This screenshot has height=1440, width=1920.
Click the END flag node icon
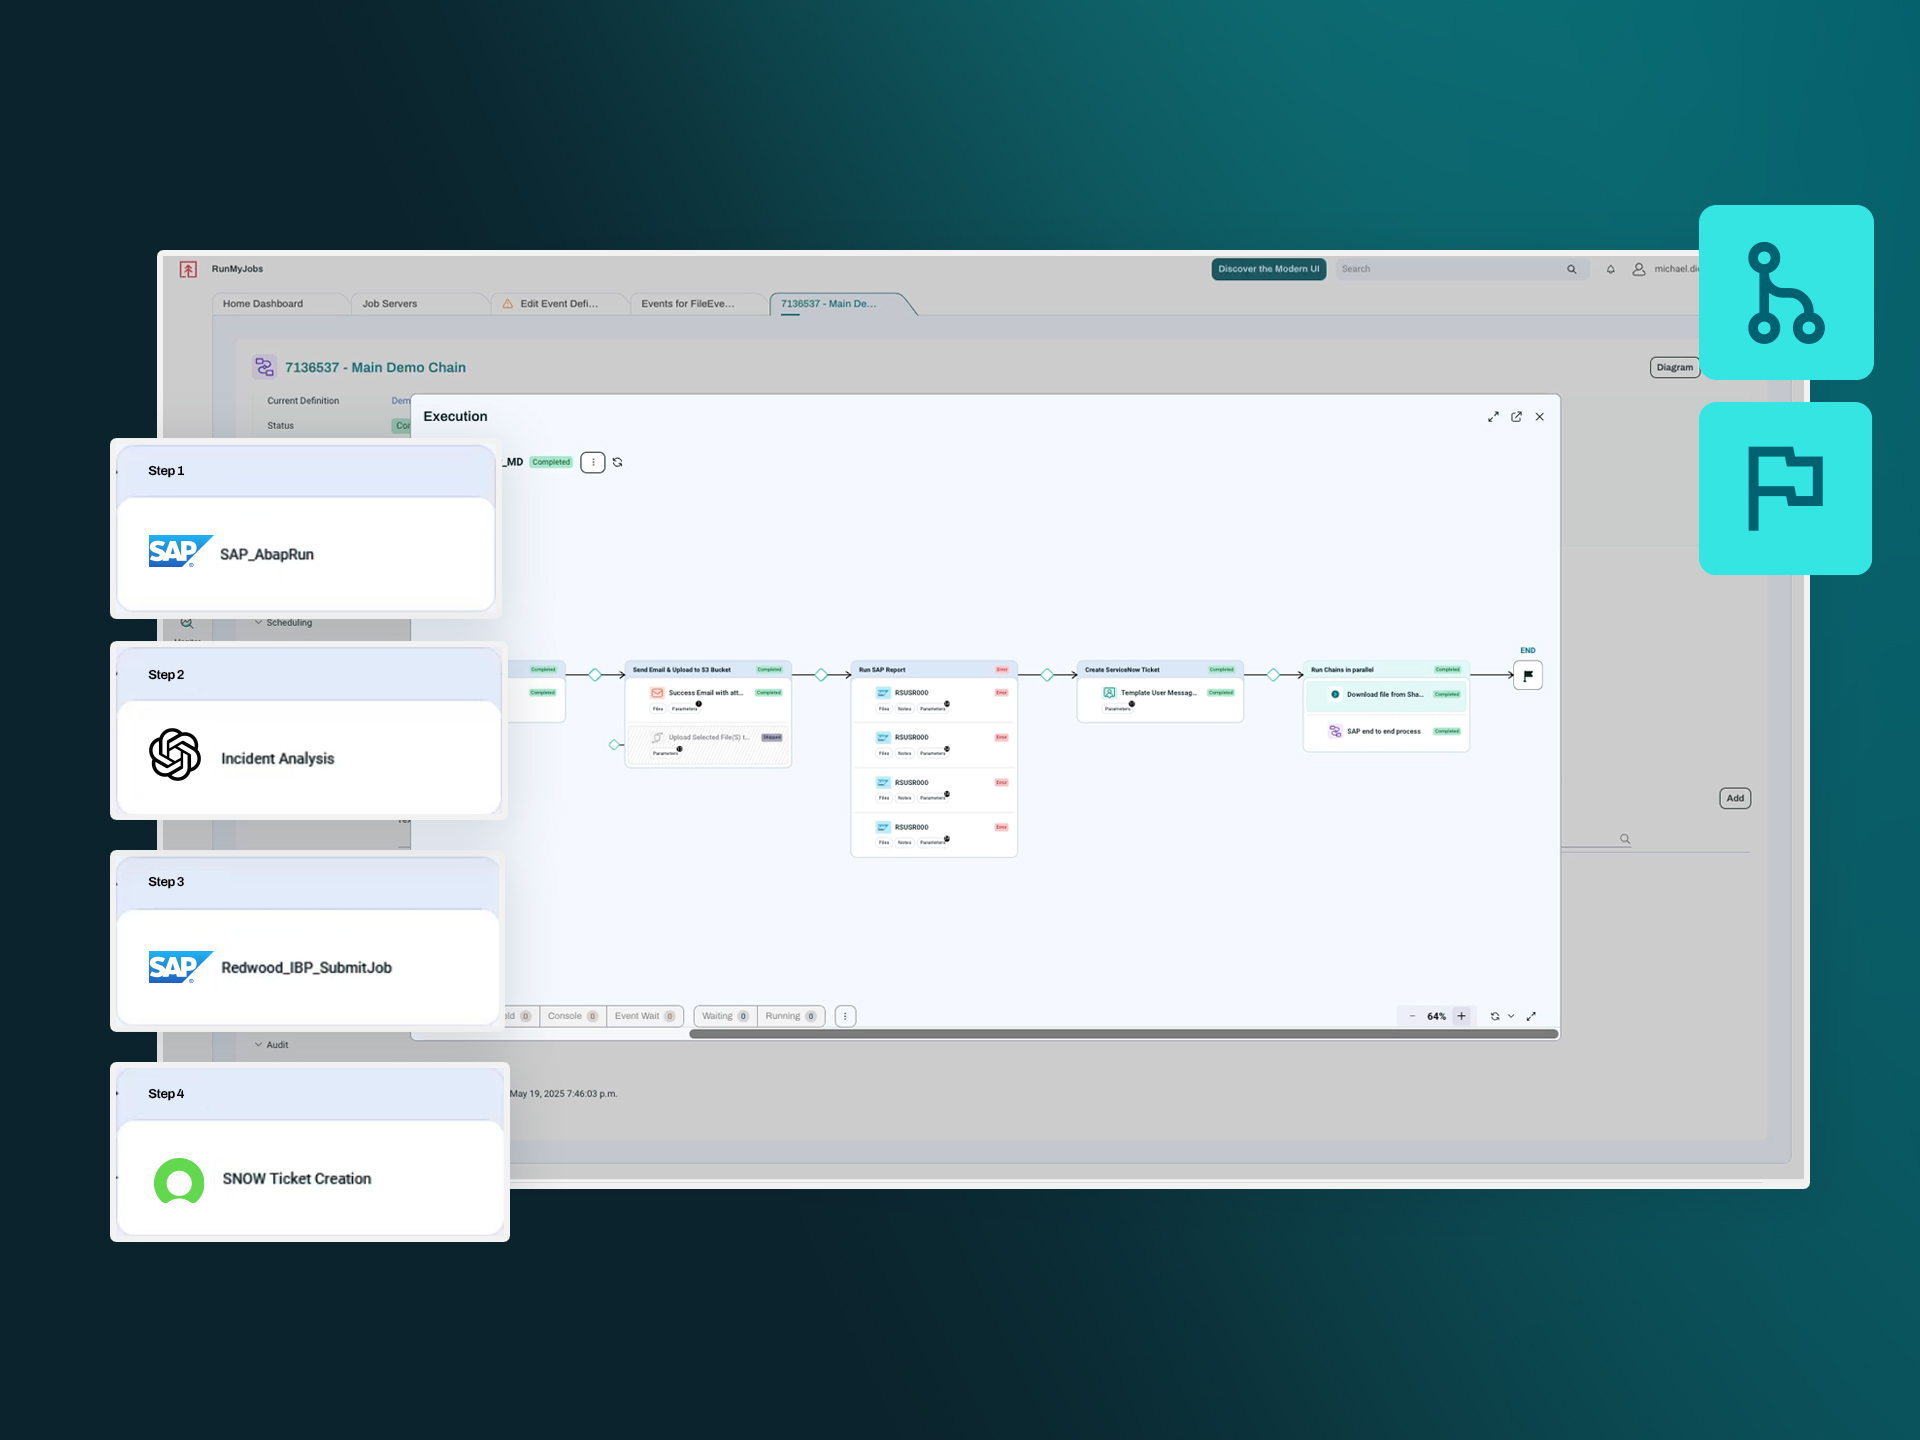(1527, 676)
